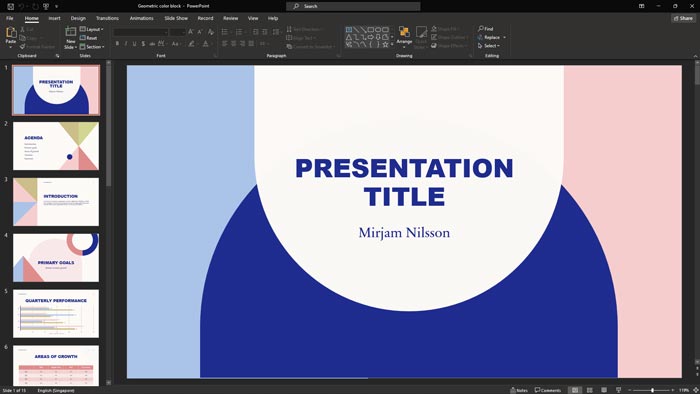Switch to the Record tab
This screenshot has height=394, width=700.
pos(205,18)
